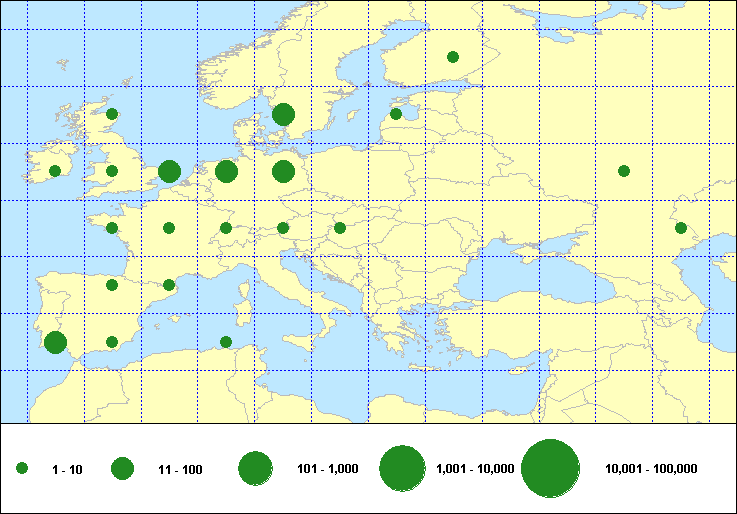Click the green marker over Finland
This screenshot has height=514, width=737.
click(453, 57)
